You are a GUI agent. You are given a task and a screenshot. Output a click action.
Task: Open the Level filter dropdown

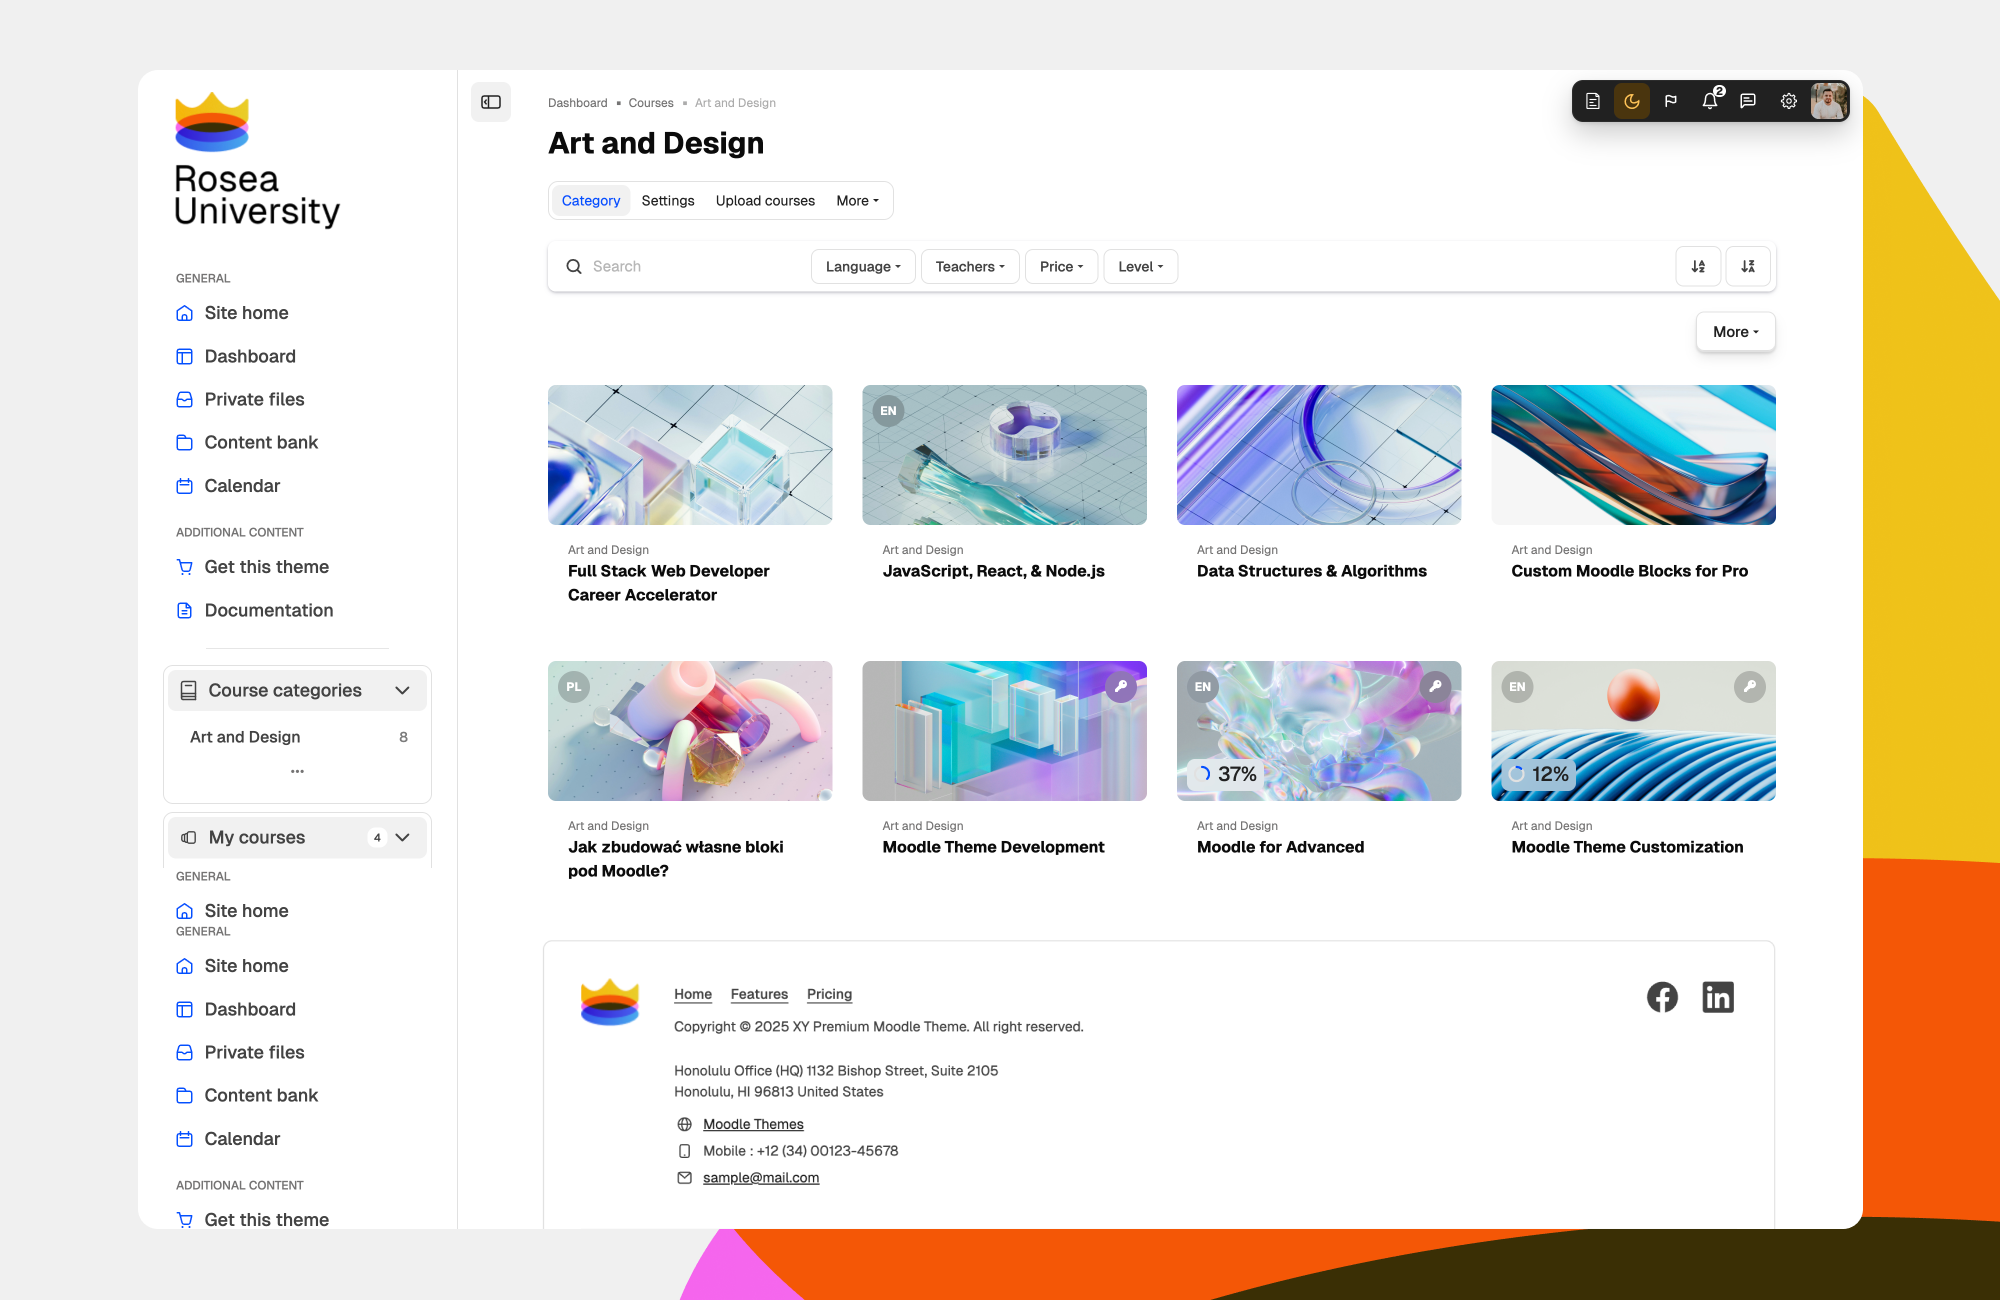pyautogui.click(x=1140, y=266)
